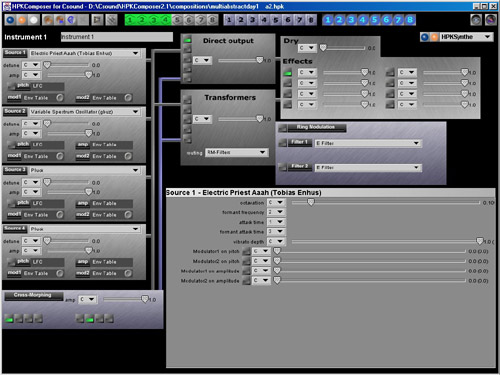Image resolution: width=500 pixels, height=375 pixels.
Task: Toggle the Ring Modulation enable button
Action: (283, 128)
